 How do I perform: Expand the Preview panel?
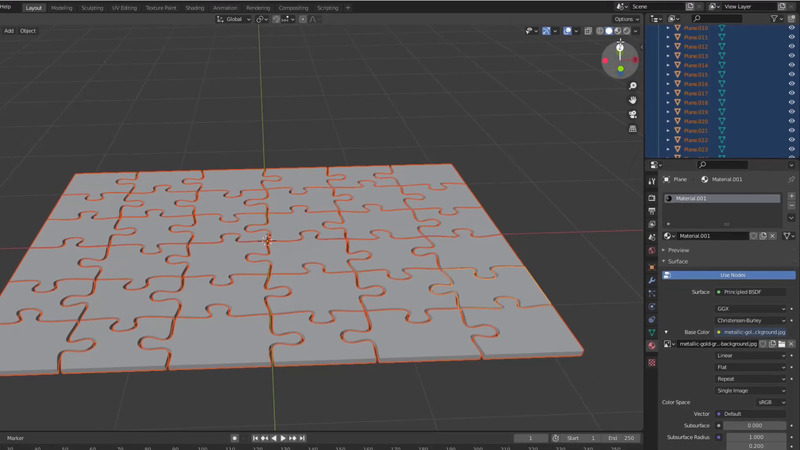click(678, 250)
